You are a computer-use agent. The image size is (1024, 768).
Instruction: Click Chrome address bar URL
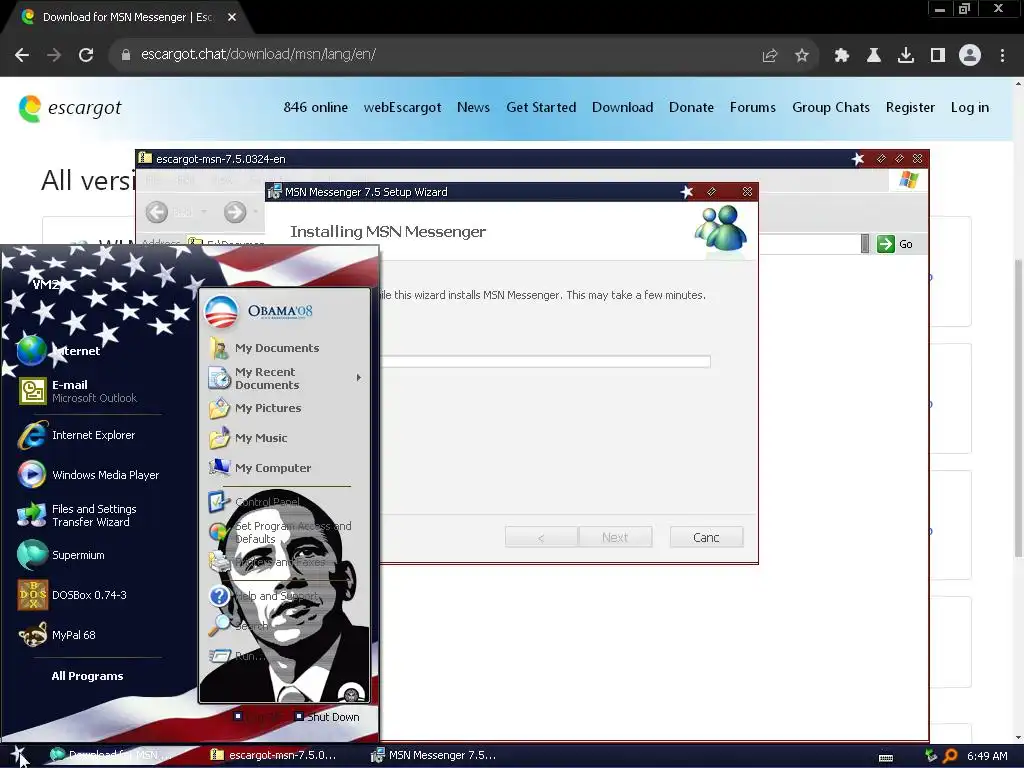(258, 54)
